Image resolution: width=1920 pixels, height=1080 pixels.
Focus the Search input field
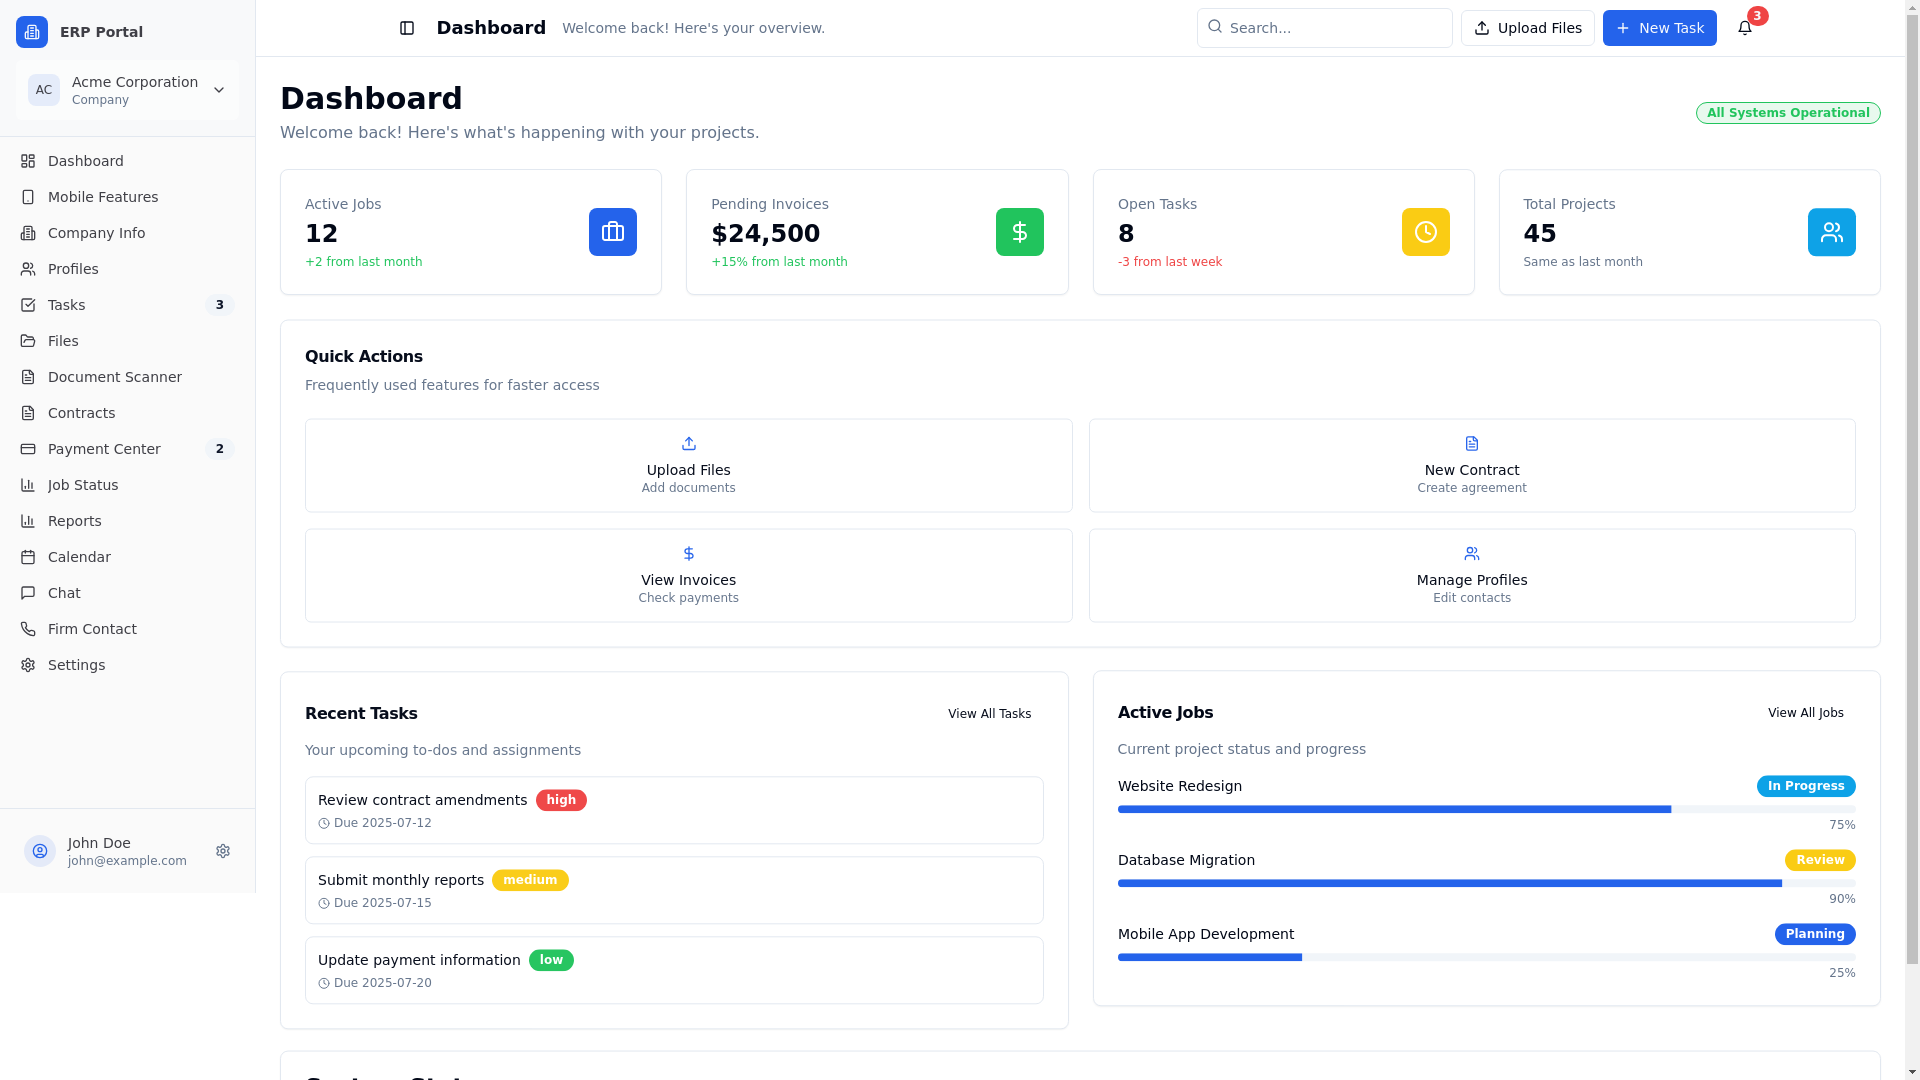click(1324, 28)
